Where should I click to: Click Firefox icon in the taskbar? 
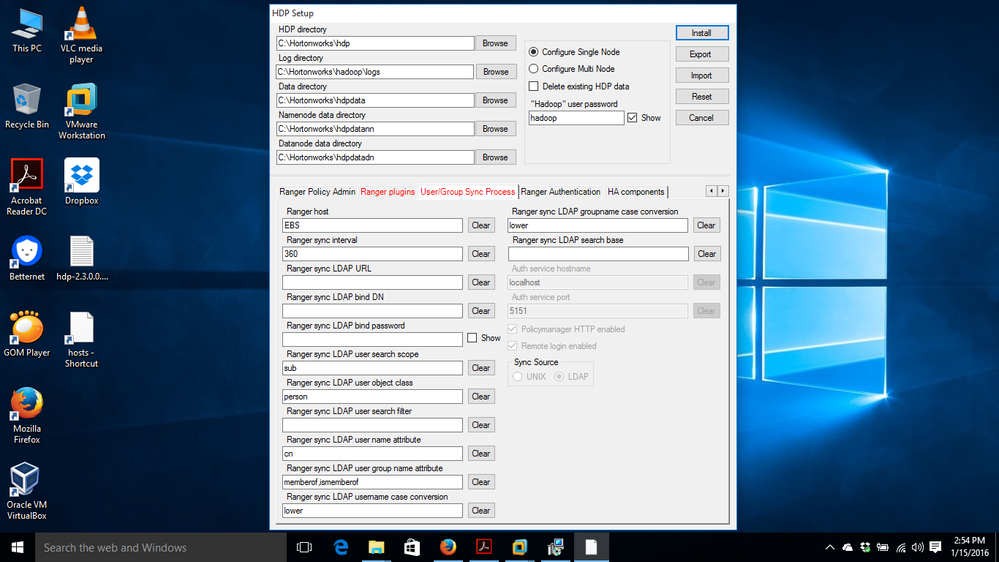[447, 547]
